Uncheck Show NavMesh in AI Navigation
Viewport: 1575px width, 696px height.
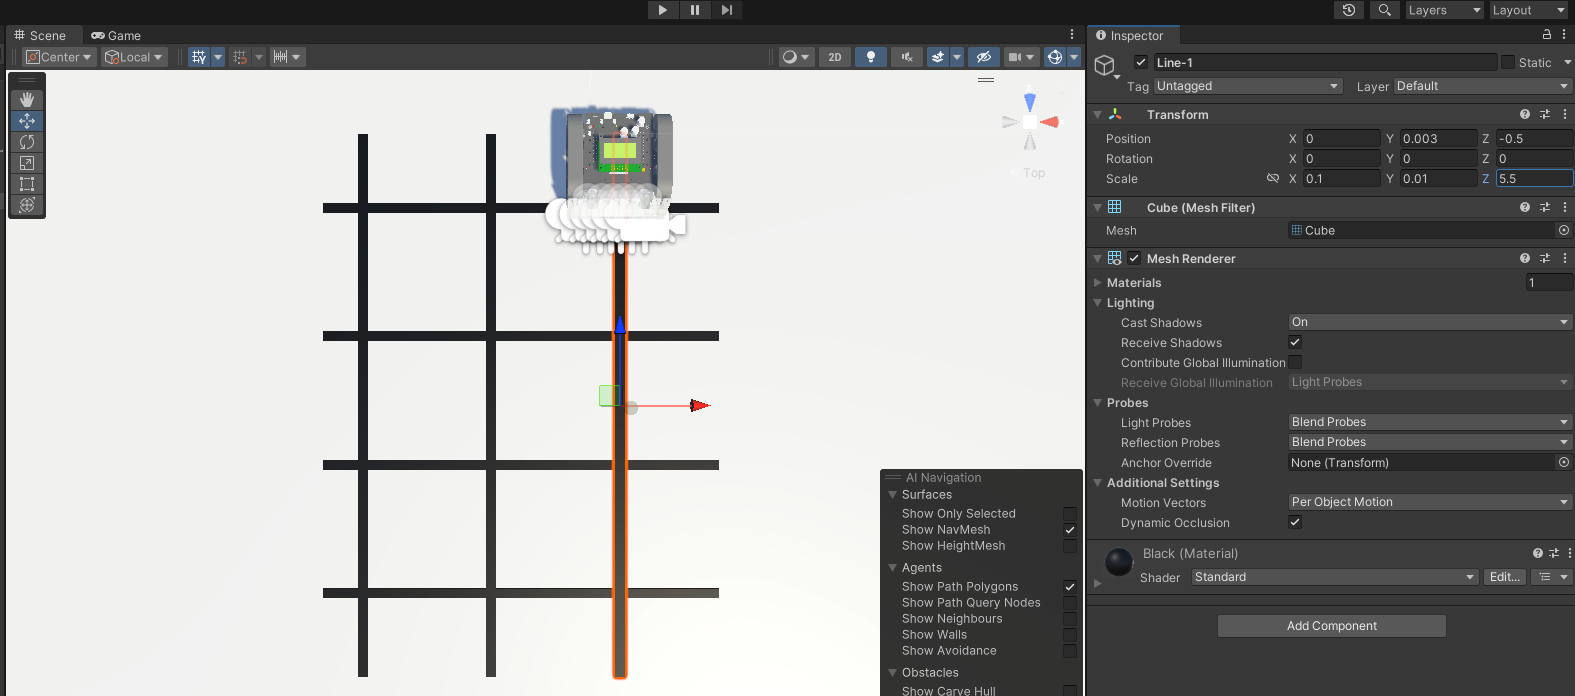pos(1070,530)
